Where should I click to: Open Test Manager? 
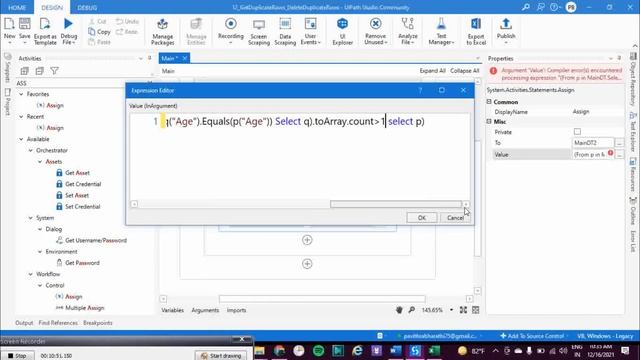point(441,31)
